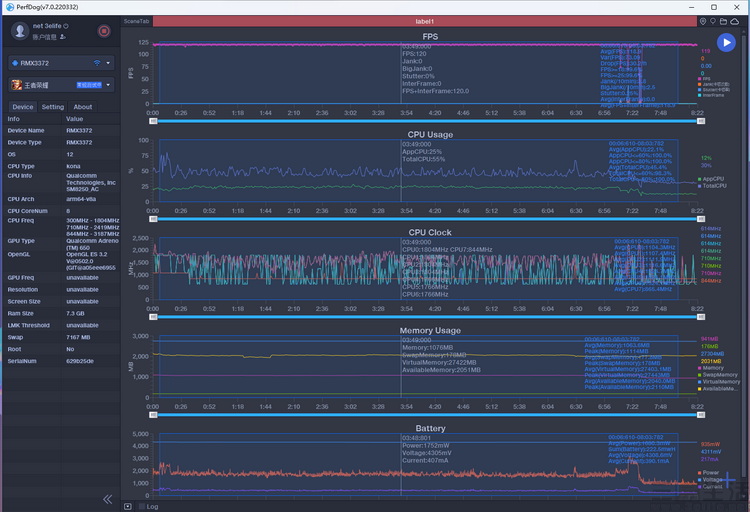Click the label1 red scene bar
The height and width of the screenshot is (512, 750).
(x=425, y=21)
